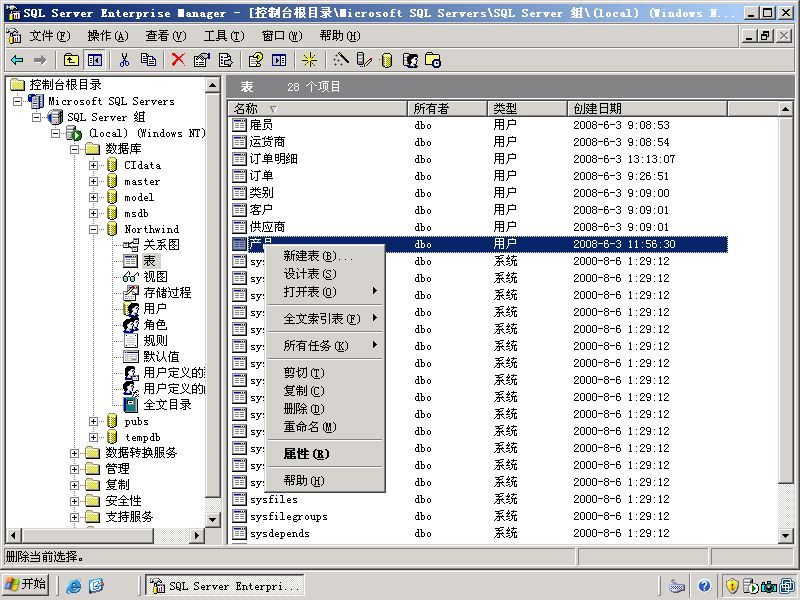
Task: Select the 角色 roles node
Action: (155, 324)
